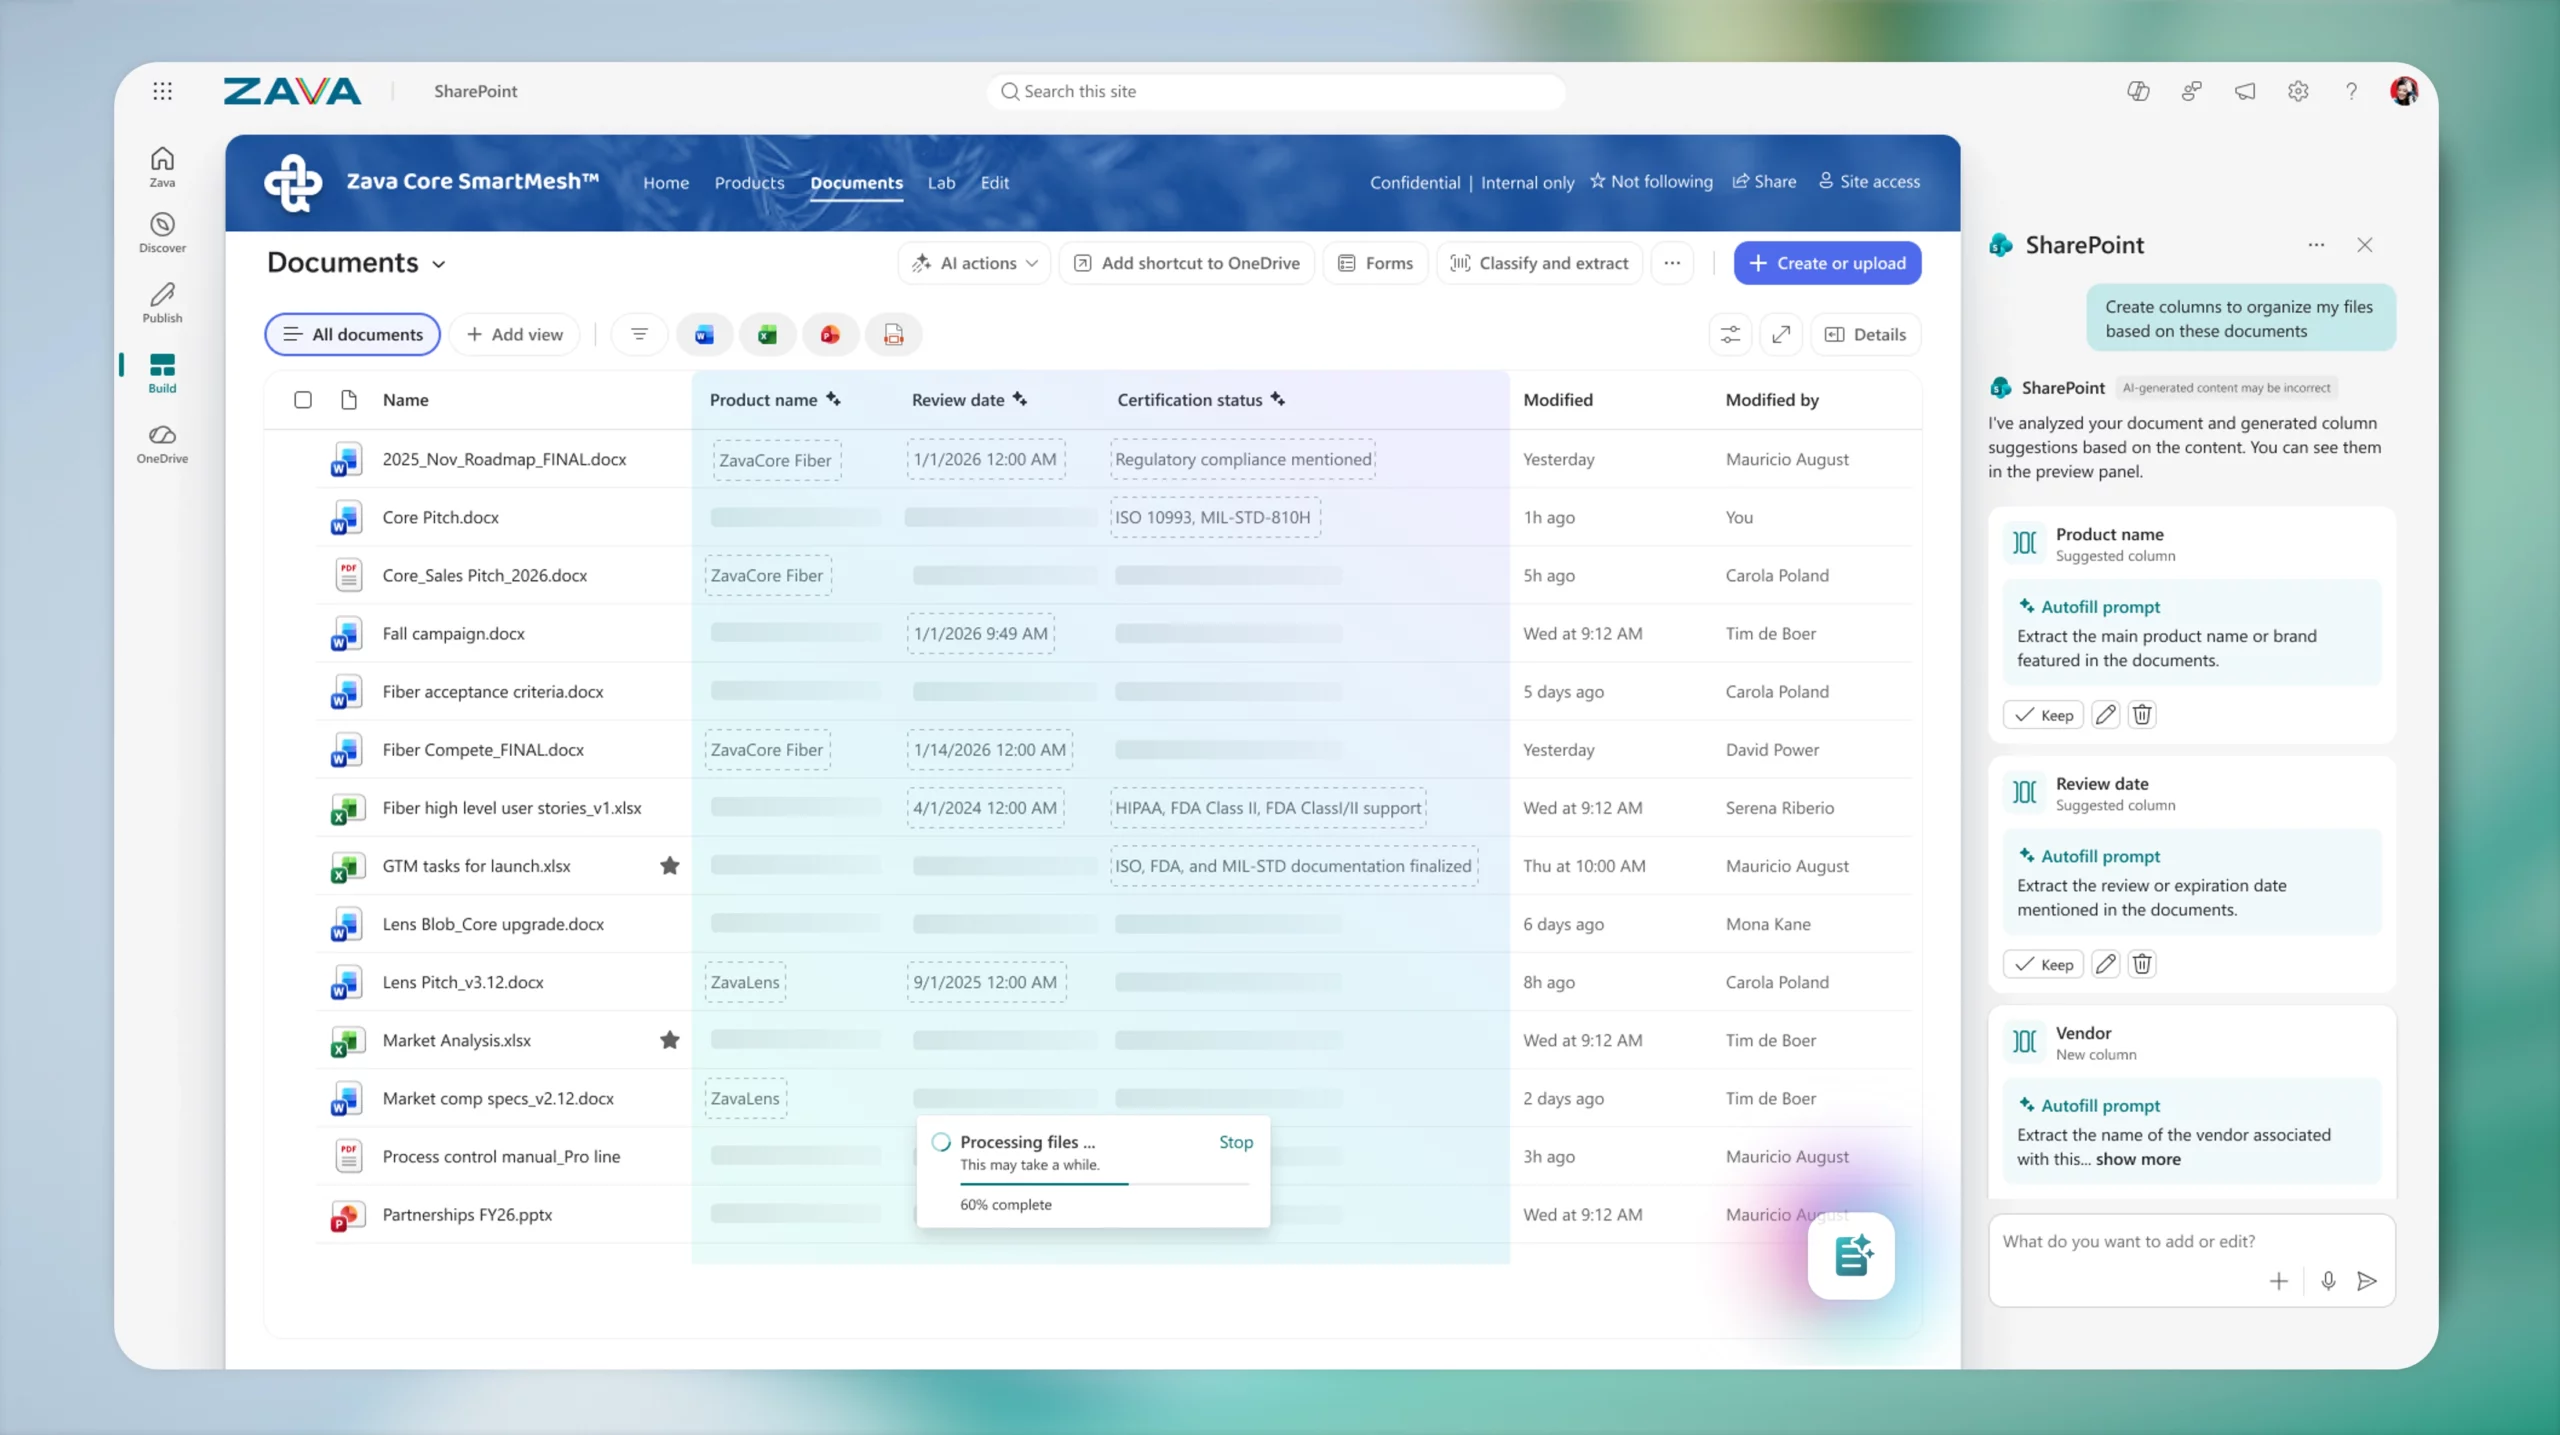Open Copilot from the top bar

tap(2139, 91)
